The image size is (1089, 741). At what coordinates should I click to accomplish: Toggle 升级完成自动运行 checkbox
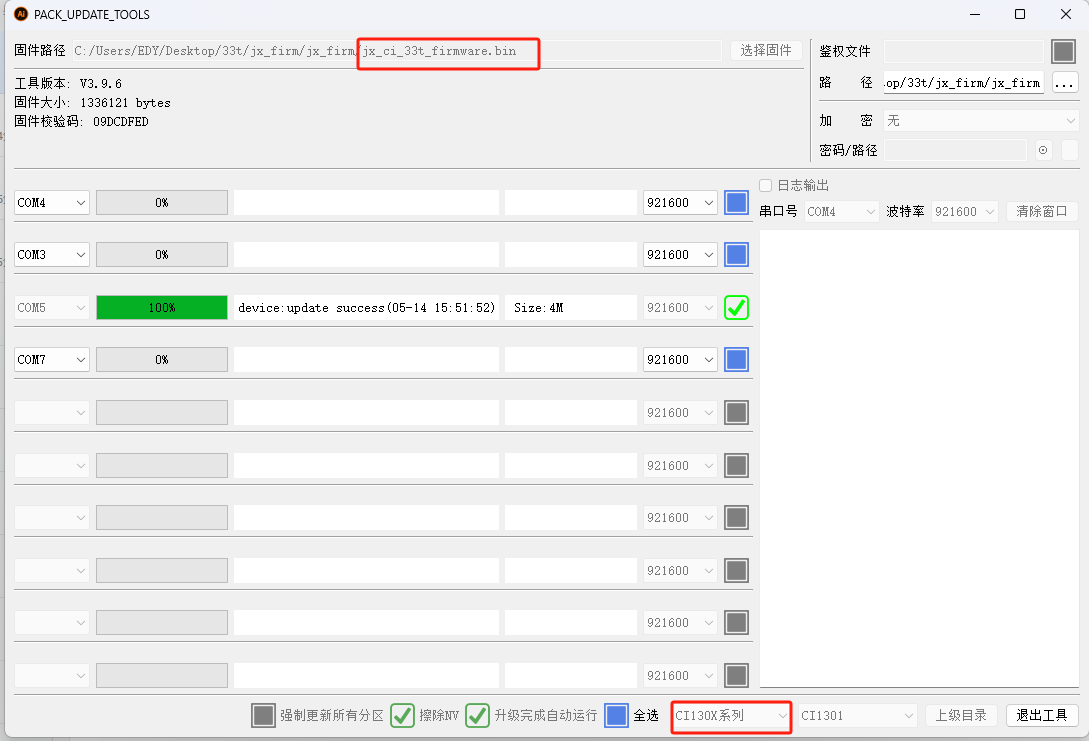477,715
